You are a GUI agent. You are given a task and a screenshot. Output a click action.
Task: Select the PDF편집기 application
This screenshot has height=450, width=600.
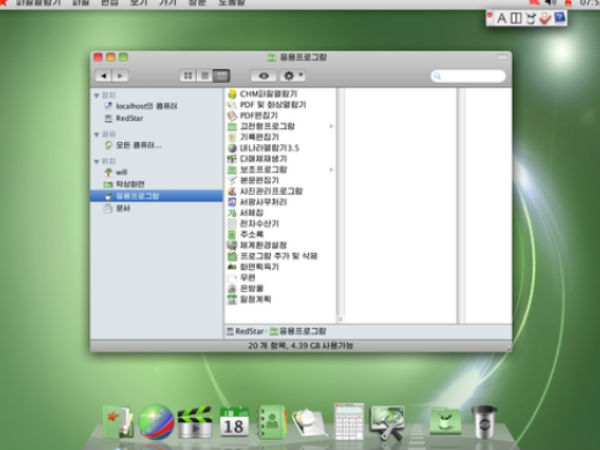(253, 115)
